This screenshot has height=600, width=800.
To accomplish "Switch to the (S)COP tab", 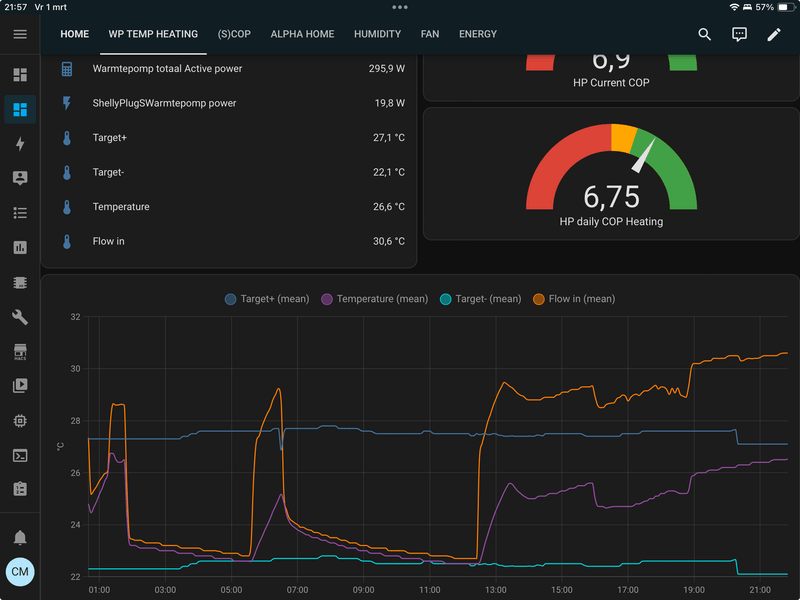I will [x=234, y=34].
